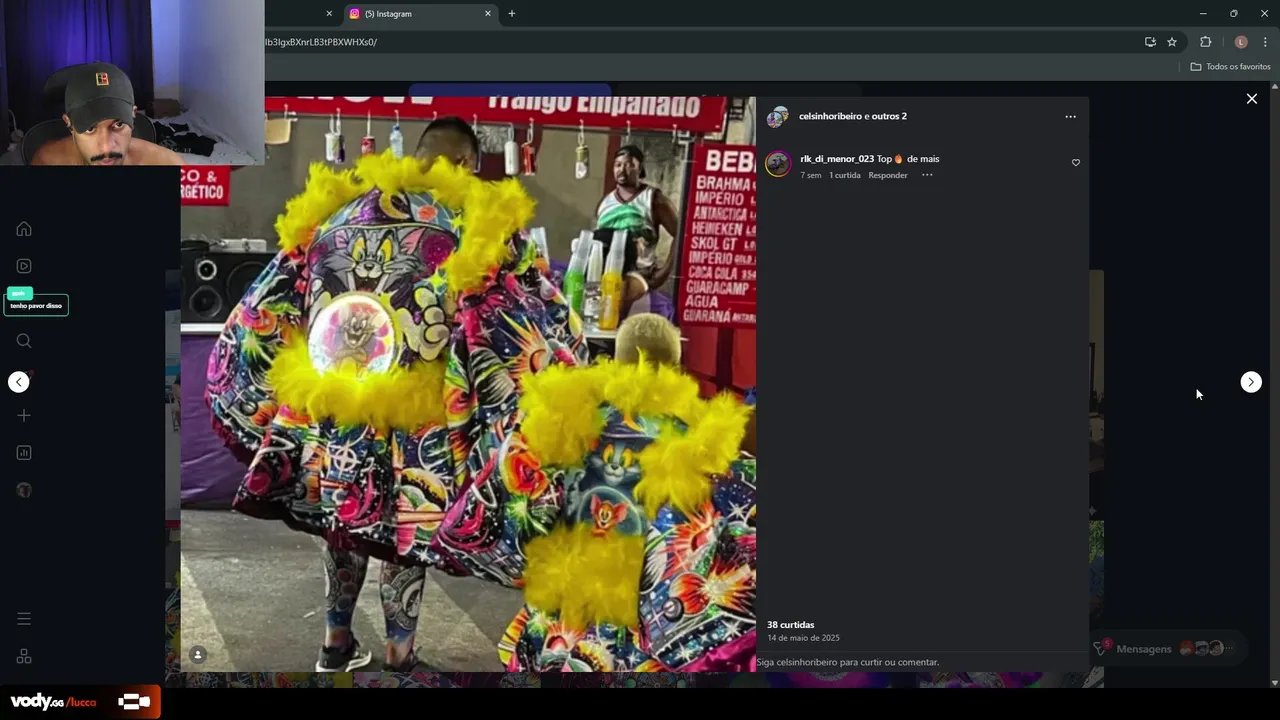The height and width of the screenshot is (720, 1280).
Task: Open 'Todos os favoritos' bookmarks folder
Action: 1230,67
